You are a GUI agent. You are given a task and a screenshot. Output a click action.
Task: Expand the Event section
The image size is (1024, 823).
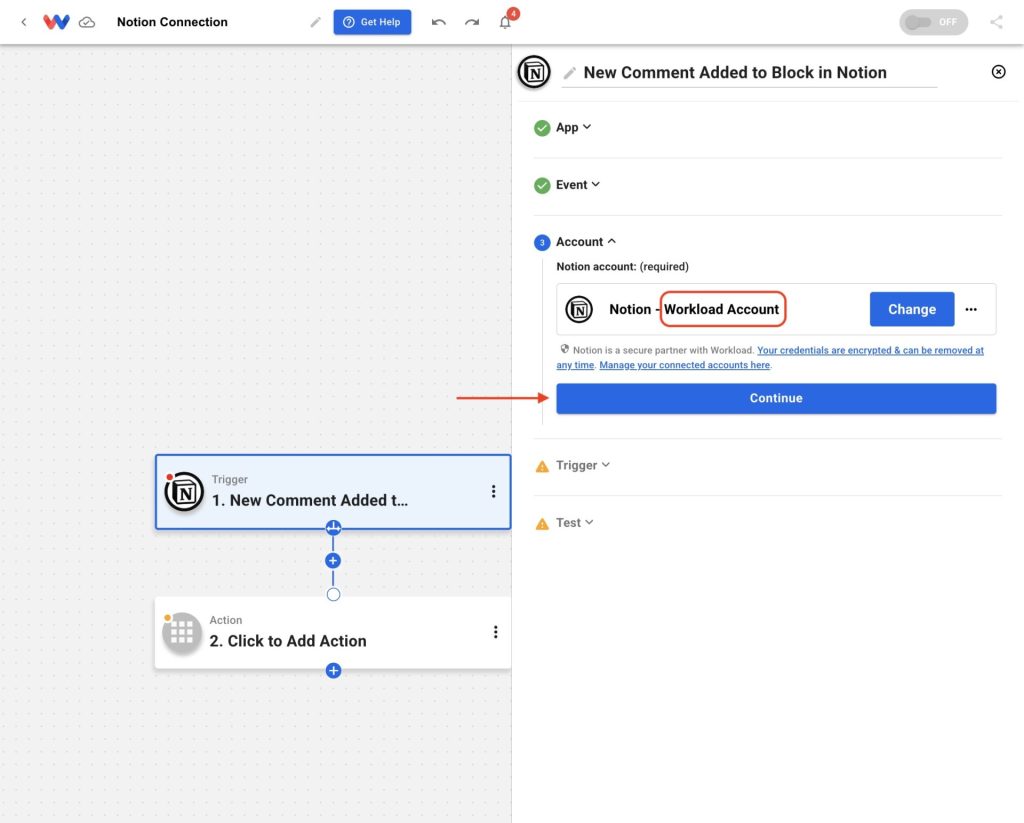(x=578, y=185)
